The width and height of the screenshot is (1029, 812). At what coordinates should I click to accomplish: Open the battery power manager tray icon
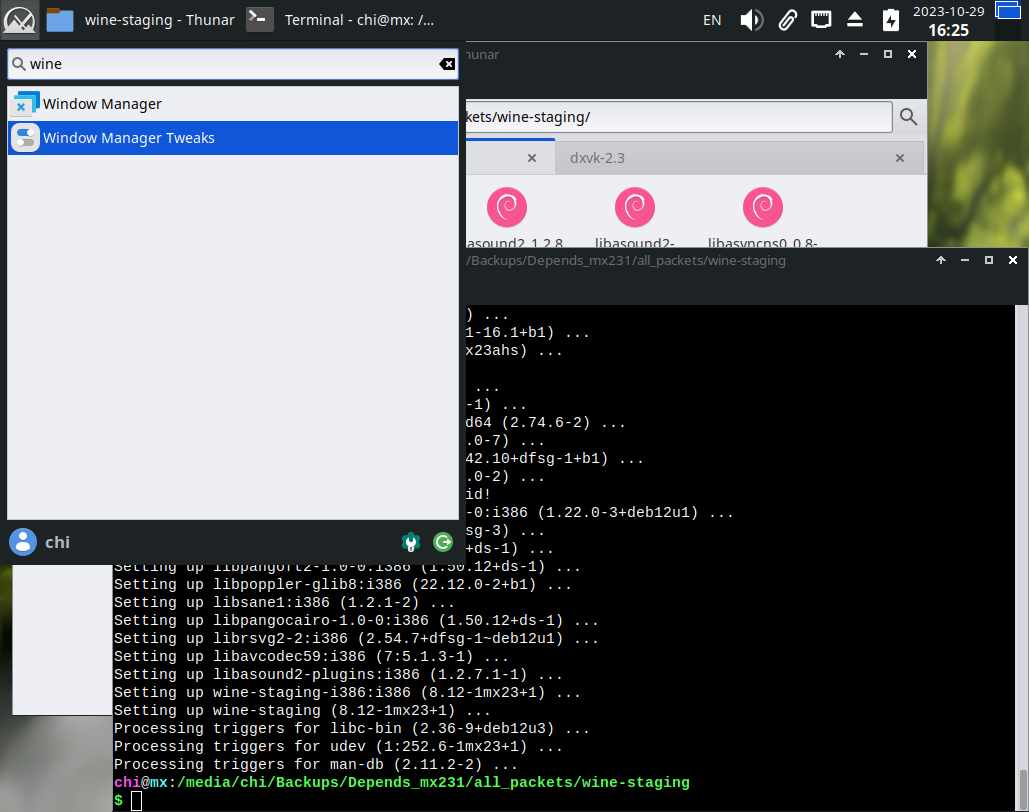[890, 20]
